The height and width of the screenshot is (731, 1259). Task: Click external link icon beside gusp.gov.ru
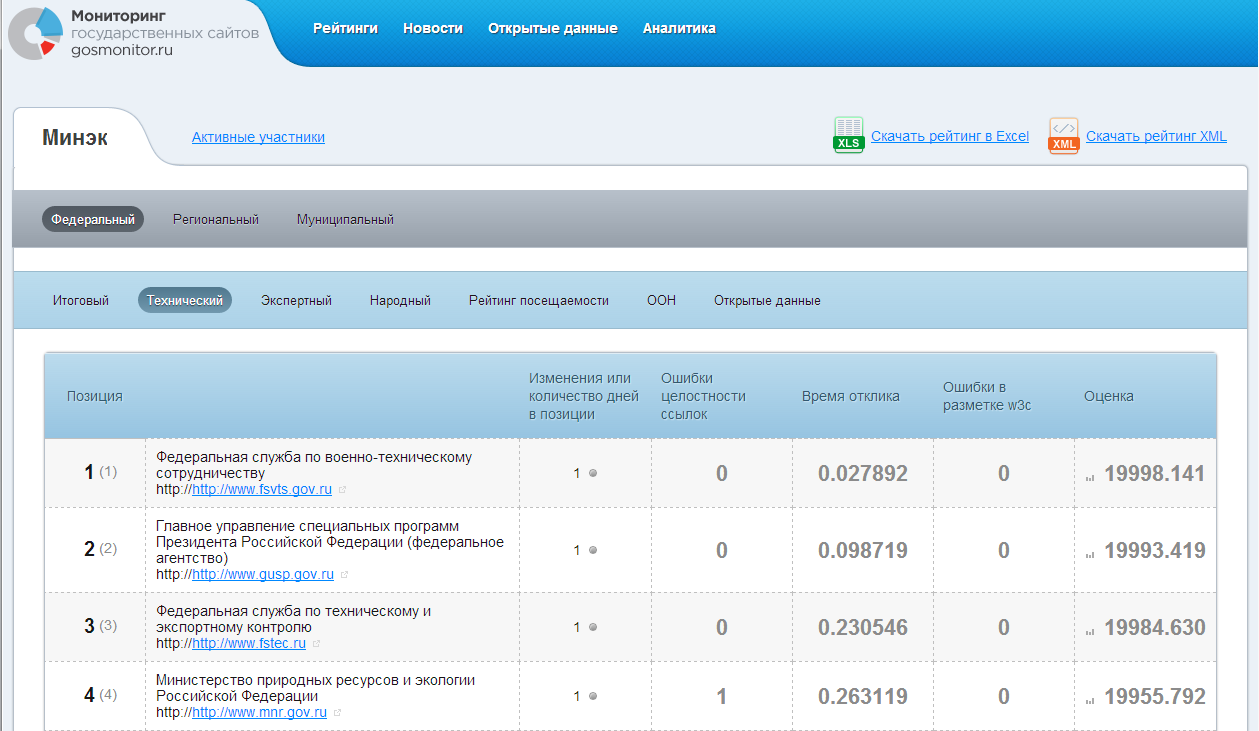(344, 575)
